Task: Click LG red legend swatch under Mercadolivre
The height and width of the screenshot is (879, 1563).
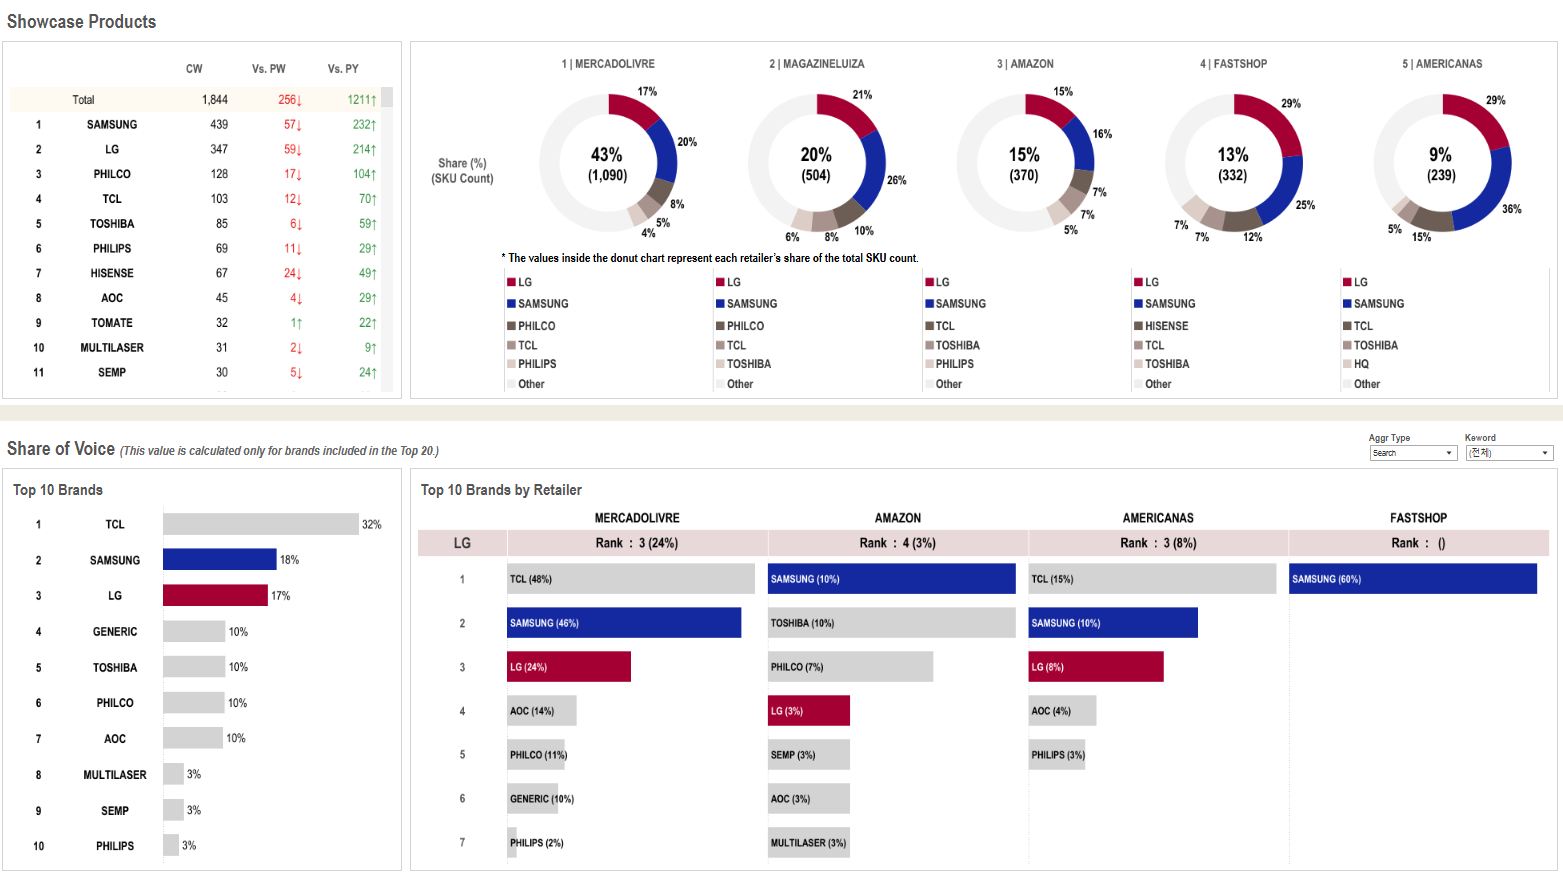Action: (x=511, y=283)
